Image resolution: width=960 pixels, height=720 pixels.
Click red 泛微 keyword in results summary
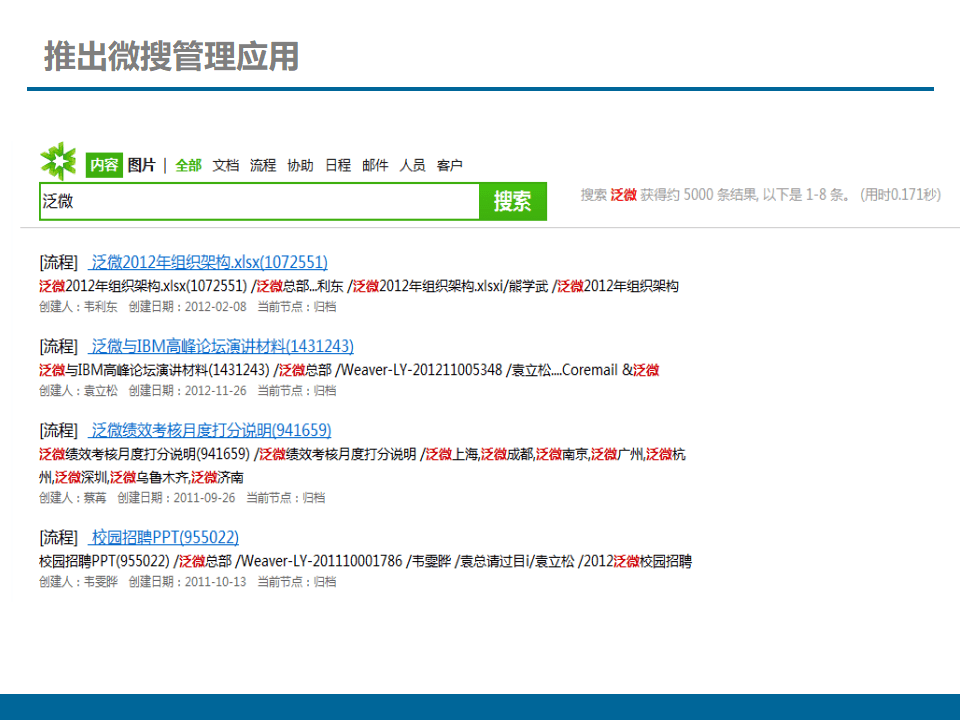[x=623, y=195]
